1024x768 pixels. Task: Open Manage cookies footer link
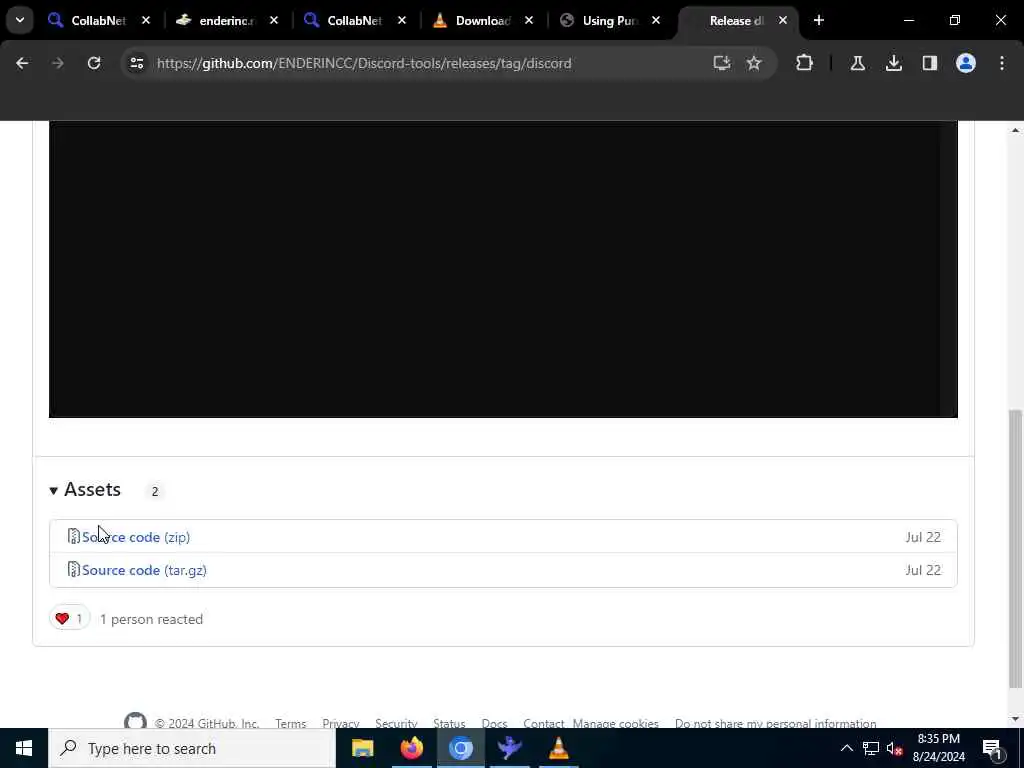tap(615, 723)
